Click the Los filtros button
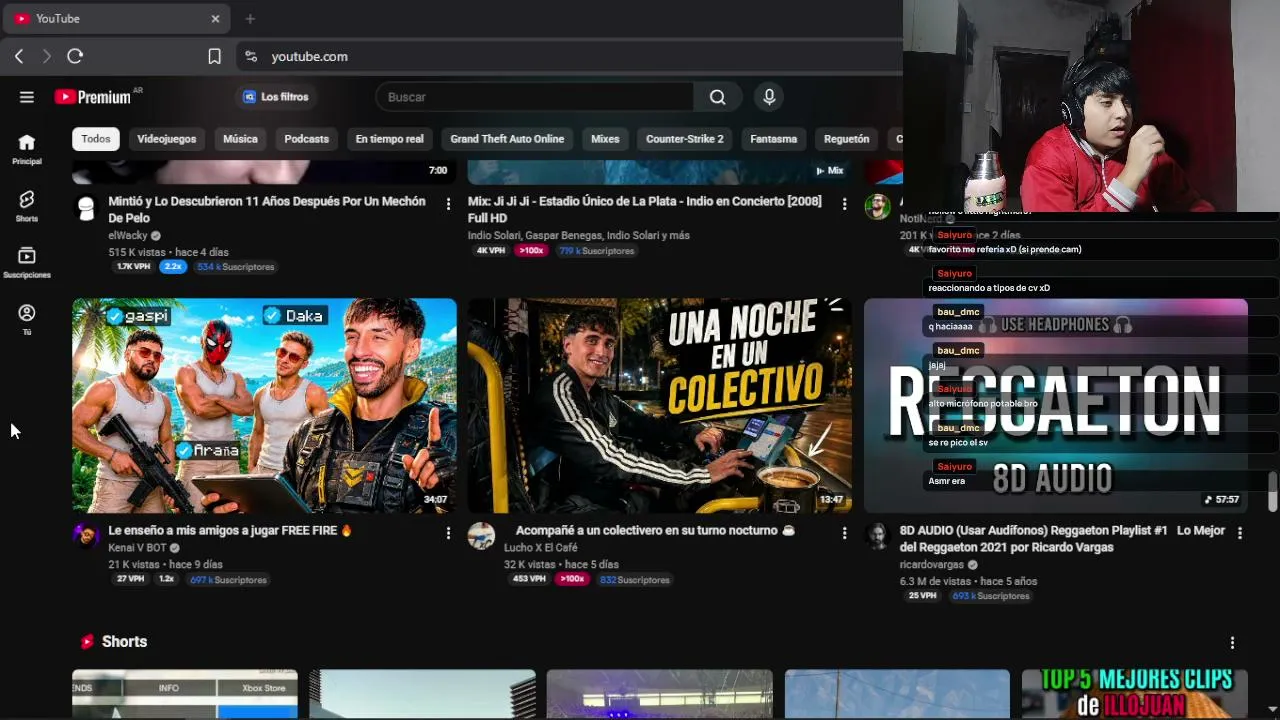 coord(275,97)
